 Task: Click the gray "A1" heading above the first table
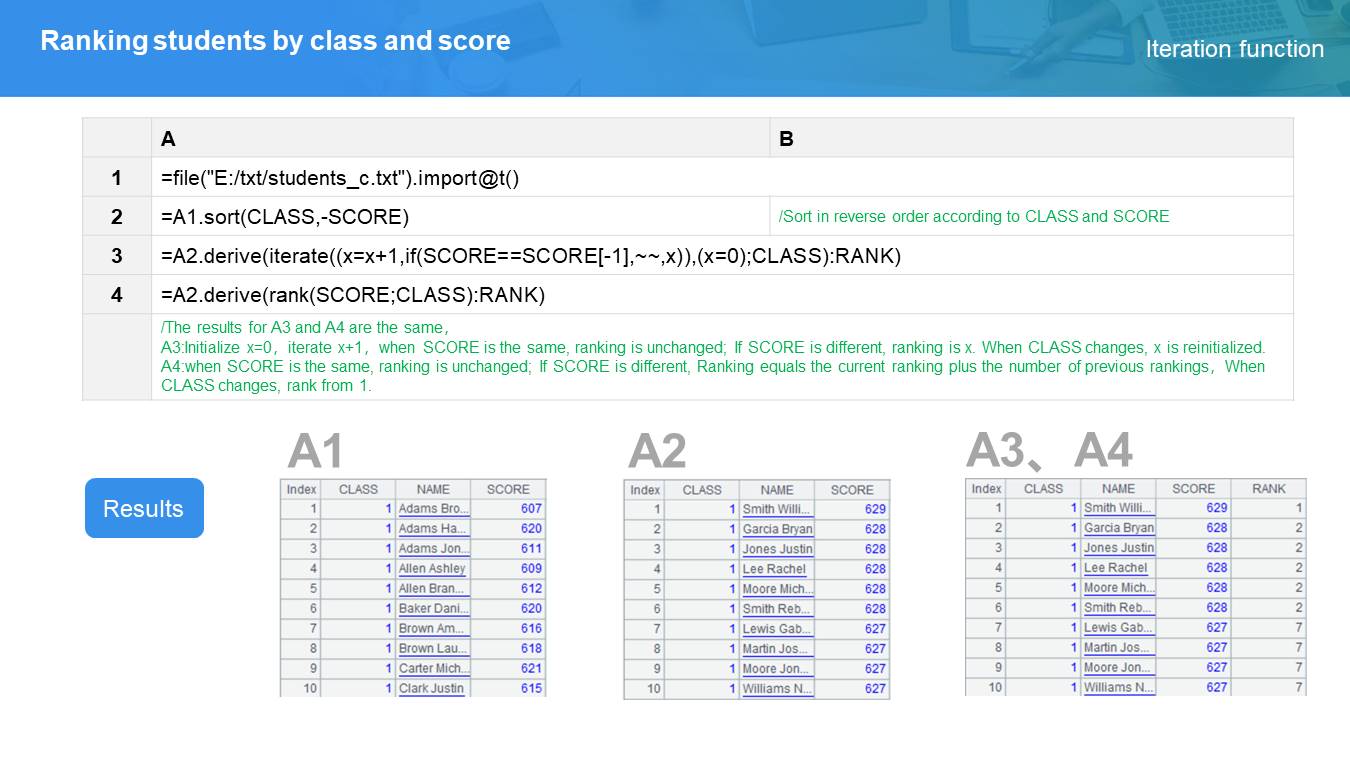(x=315, y=451)
